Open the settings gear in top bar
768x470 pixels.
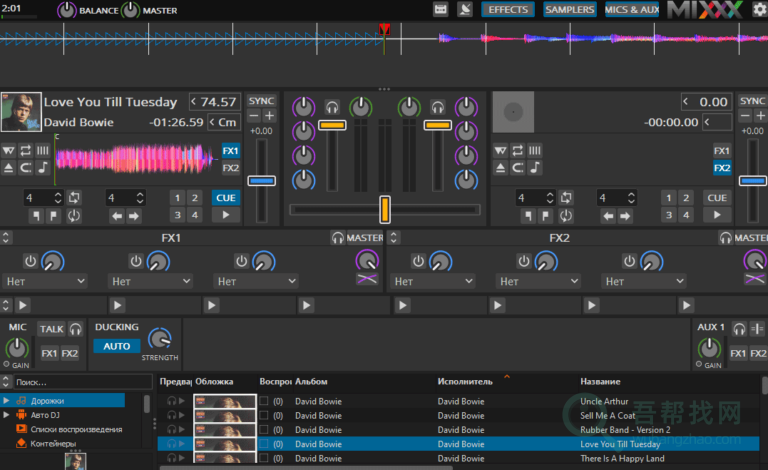click(x=759, y=10)
